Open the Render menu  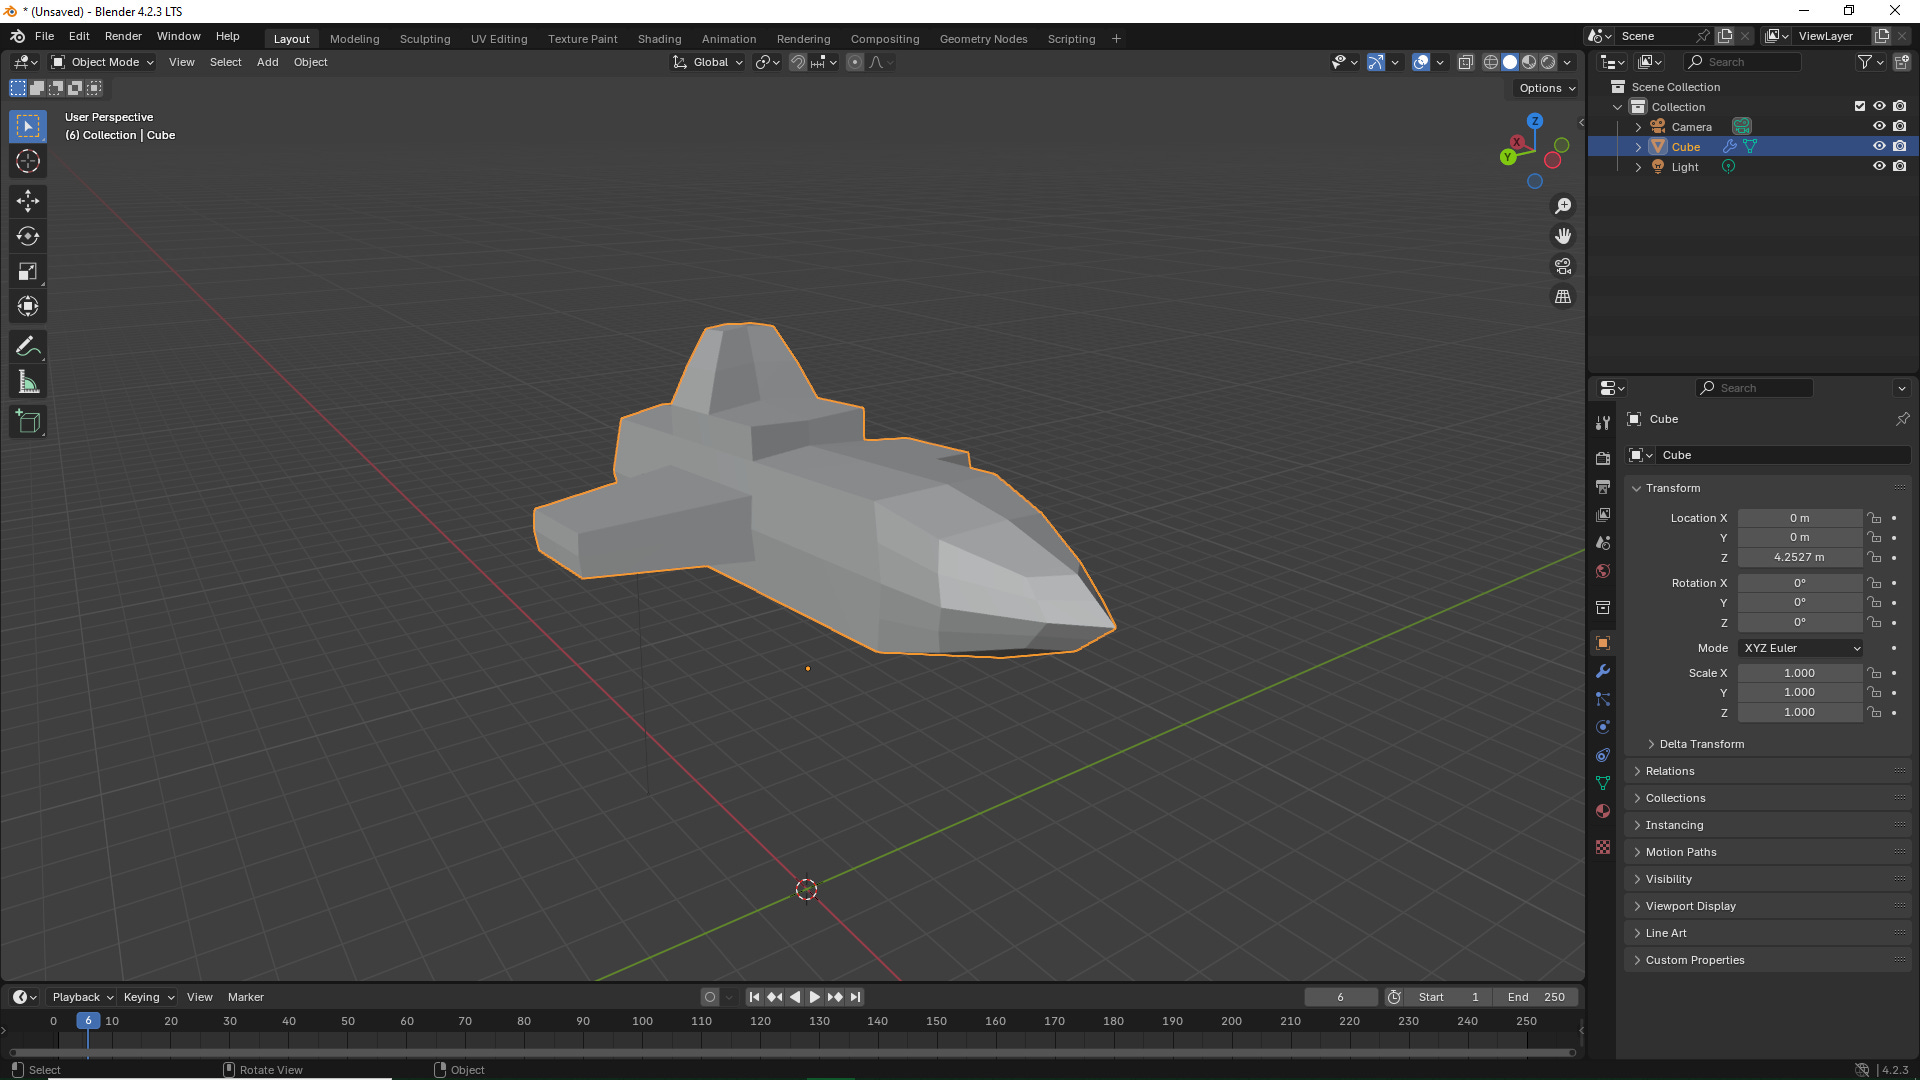[x=123, y=36]
